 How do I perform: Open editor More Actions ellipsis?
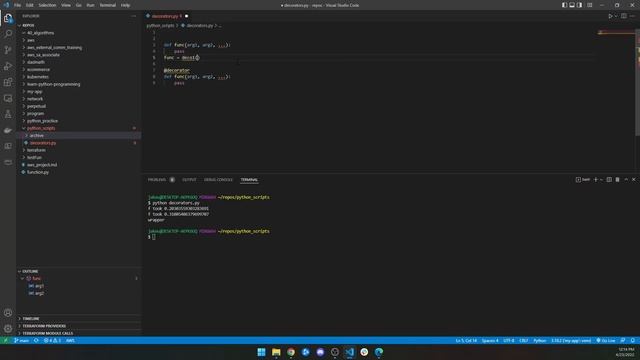click(x=632, y=16)
